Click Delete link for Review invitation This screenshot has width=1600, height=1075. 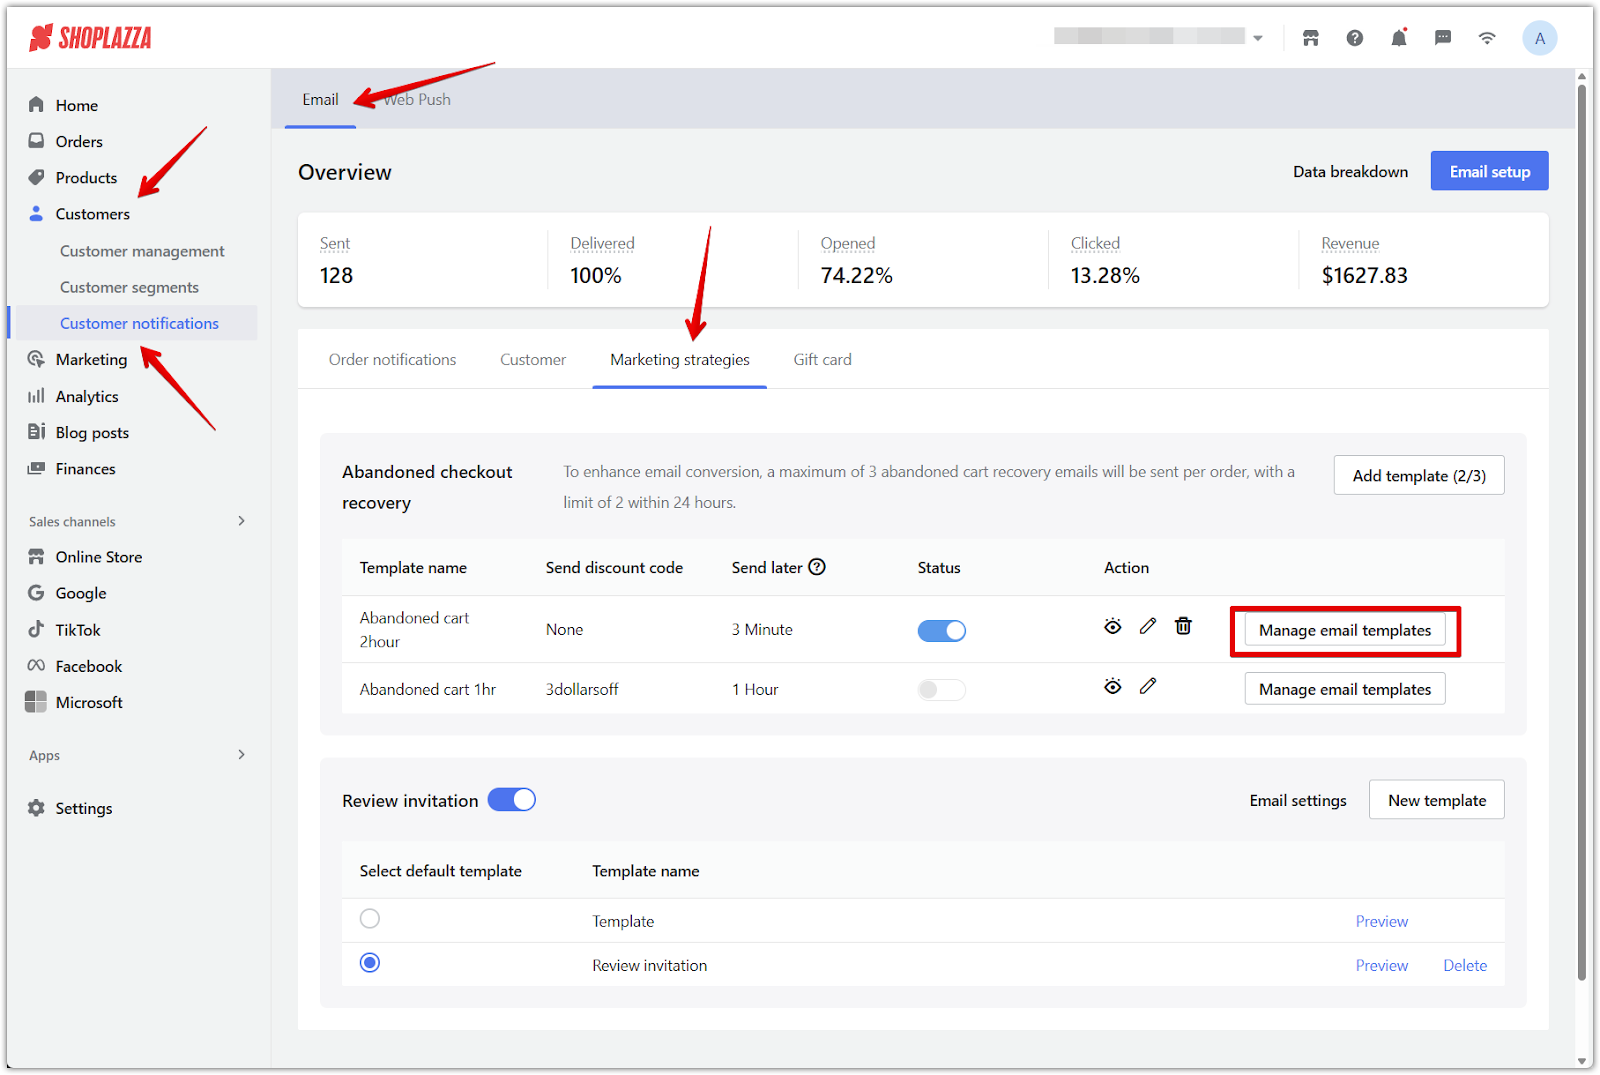pos(1464,966)
